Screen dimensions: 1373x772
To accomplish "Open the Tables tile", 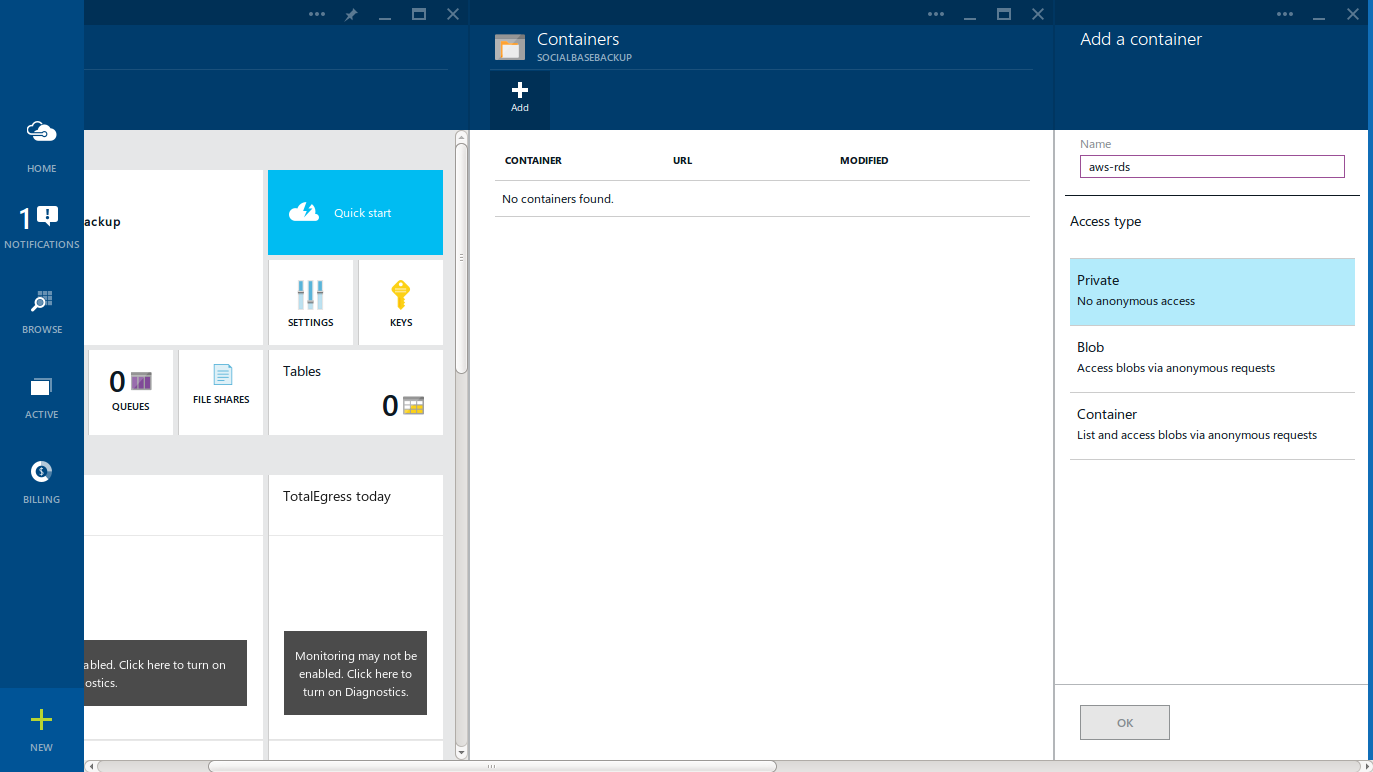I will coord(355,392).
